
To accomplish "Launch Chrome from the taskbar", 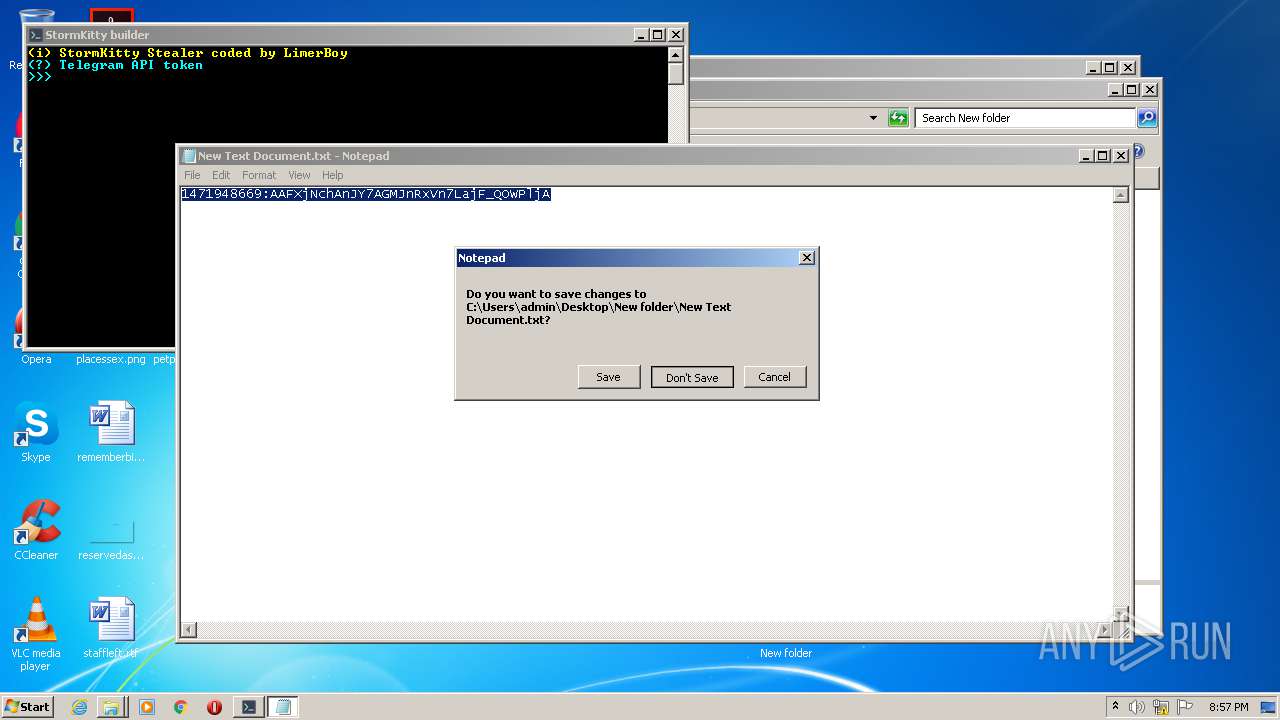I will (x=180, y=707).
